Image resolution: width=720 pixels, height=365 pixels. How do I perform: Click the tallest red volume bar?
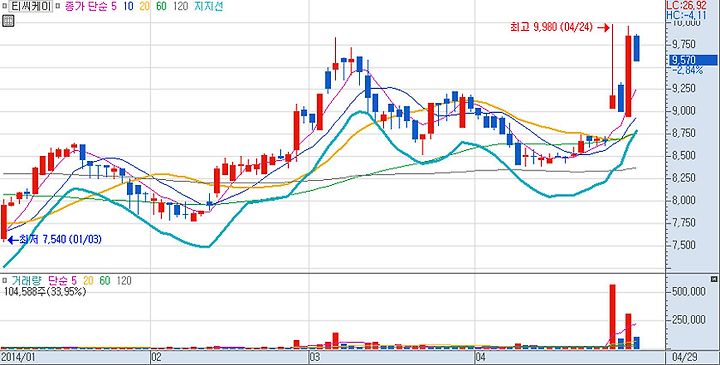(x=612, y=317)
